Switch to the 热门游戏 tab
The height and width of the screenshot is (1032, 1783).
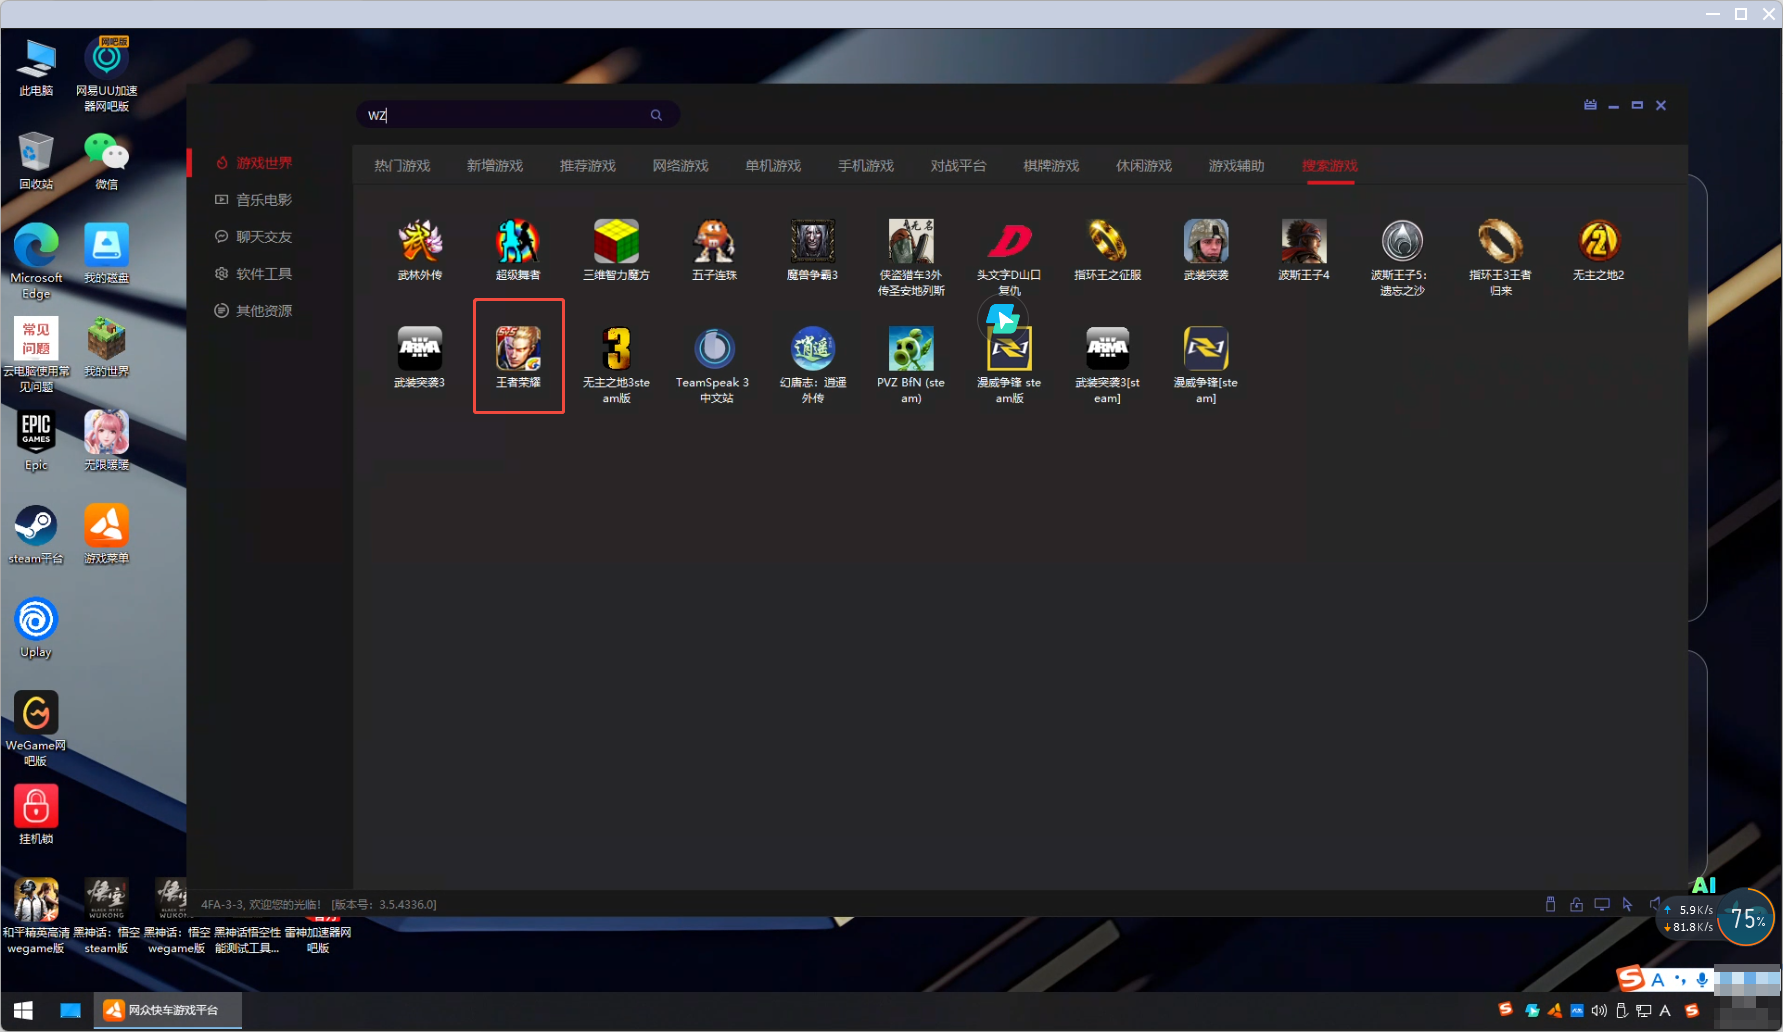click(x=402, y=166)
